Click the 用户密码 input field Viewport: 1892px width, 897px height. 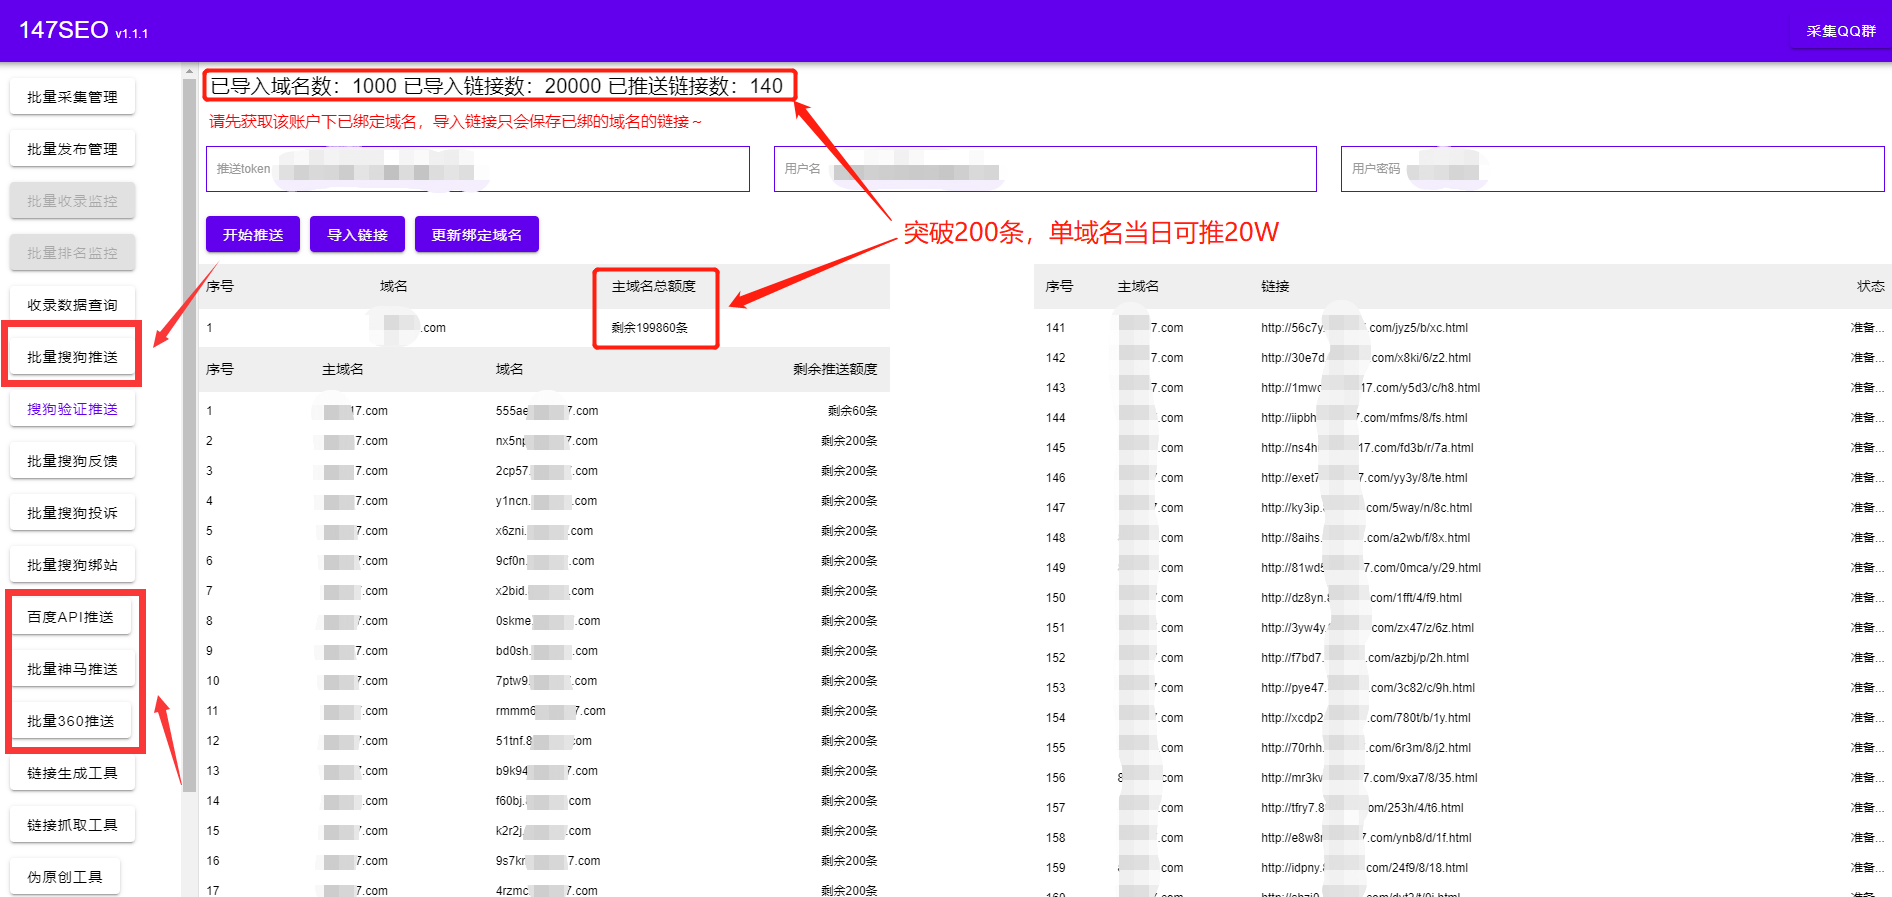1612,169
